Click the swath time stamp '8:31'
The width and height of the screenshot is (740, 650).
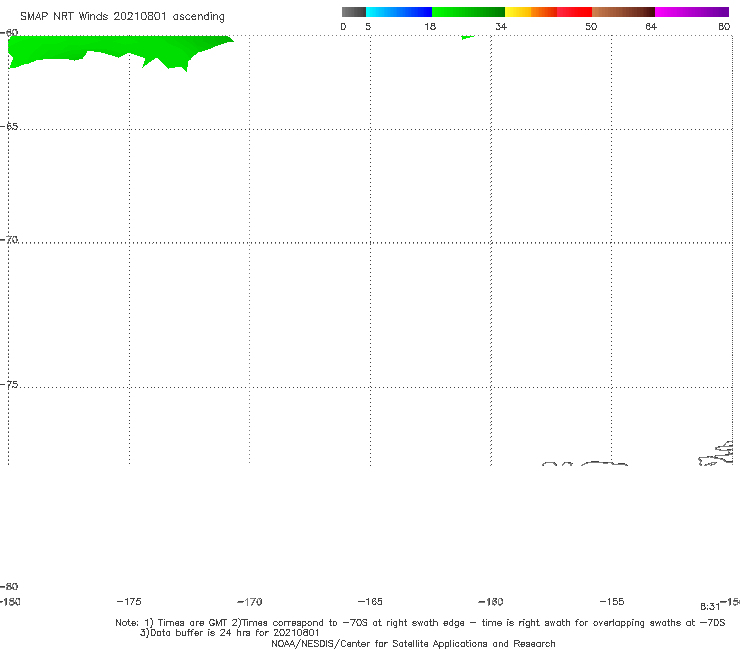(x=710, y=607)
